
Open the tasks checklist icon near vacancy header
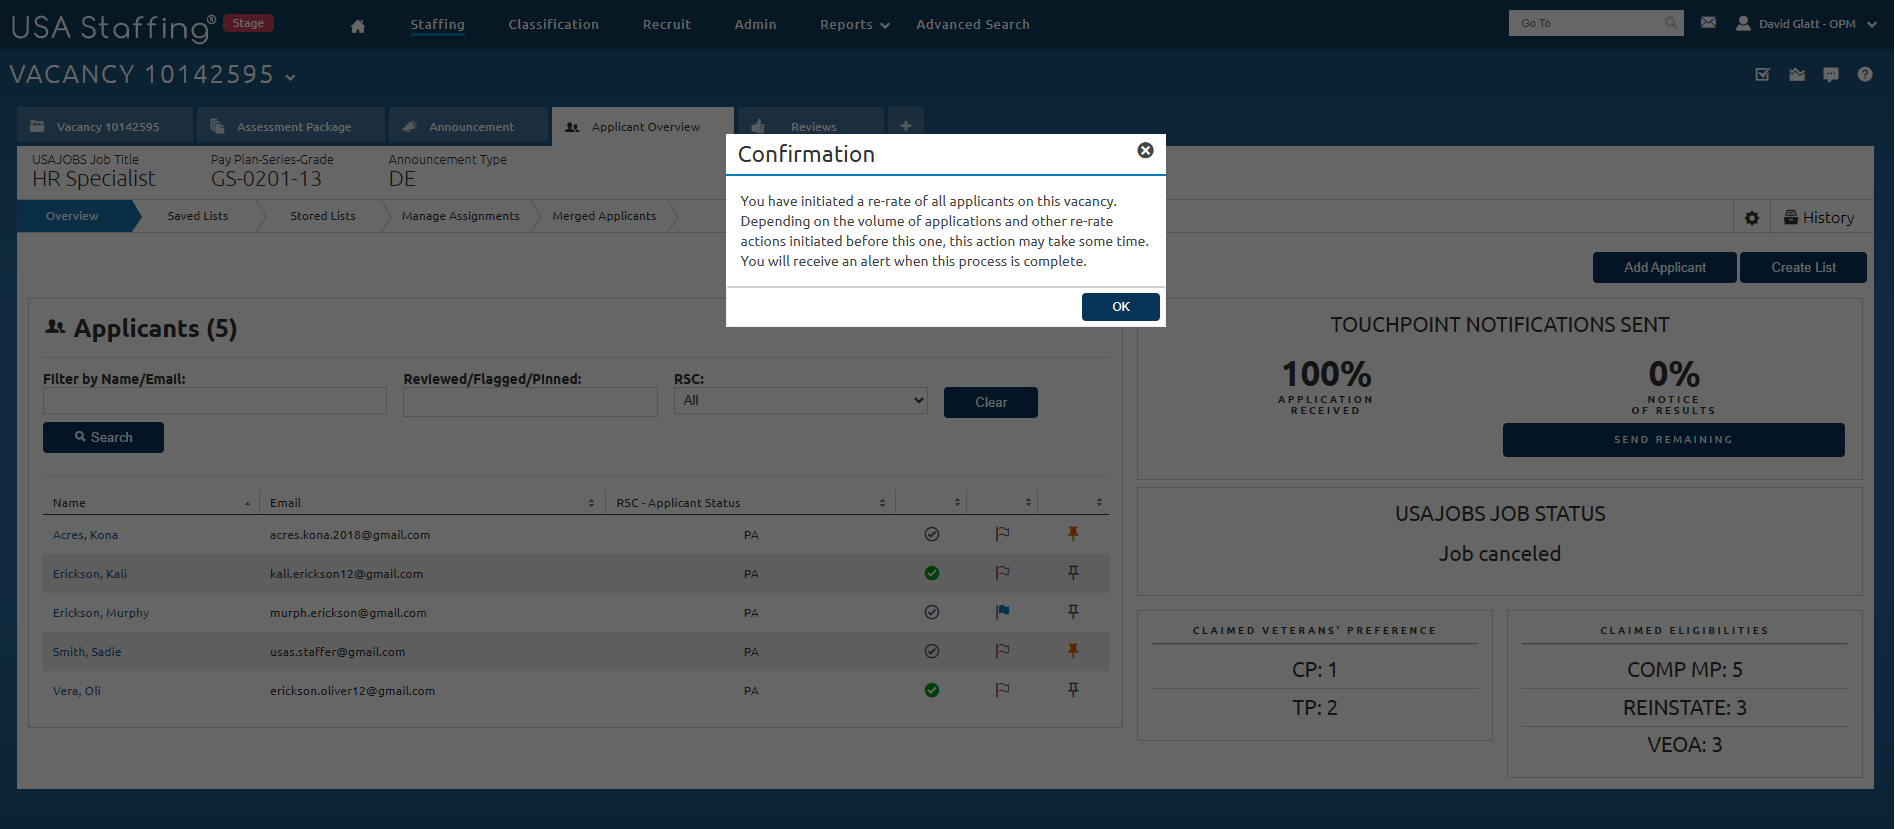(x=1763, y=74)
